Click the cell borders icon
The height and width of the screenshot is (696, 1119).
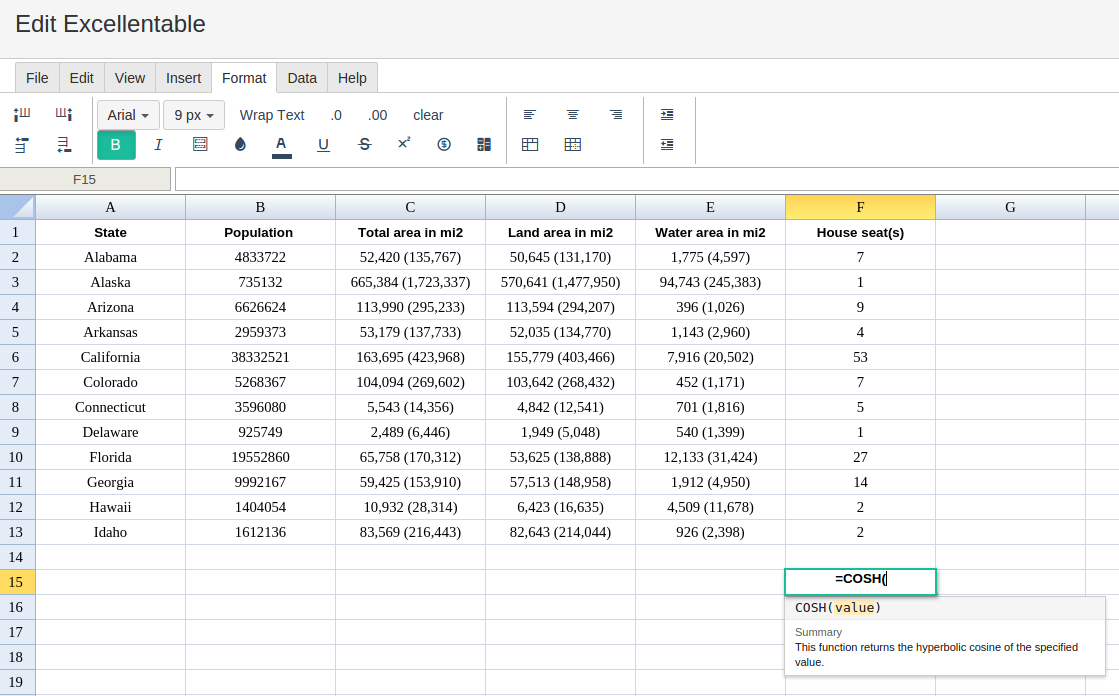click(200, 145)
